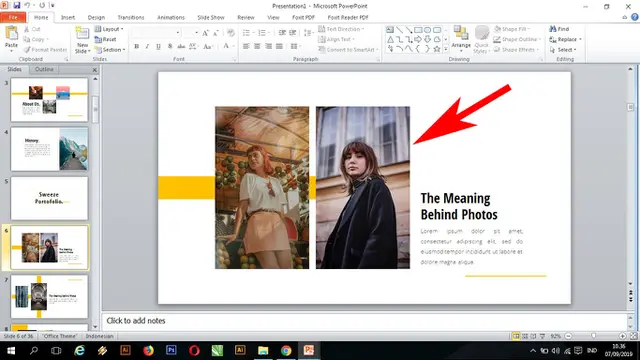Screen dimensions: 640x360
Task: Select slide 7 thumbnail in pane
Action: click(x=49, y=297)
